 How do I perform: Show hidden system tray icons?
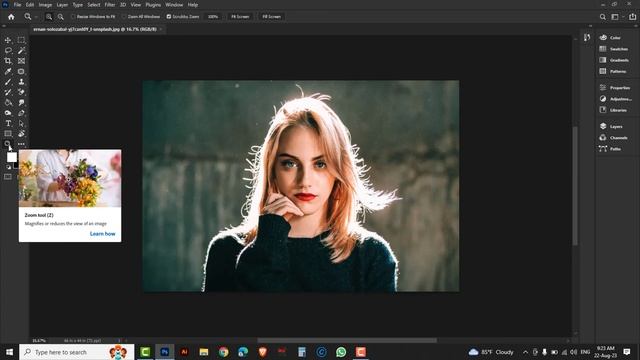tap(525, 352)
